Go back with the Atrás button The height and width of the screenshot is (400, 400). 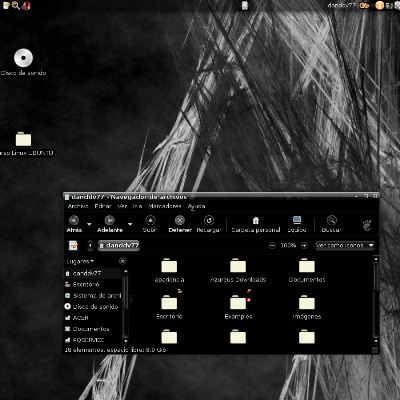click(74, 224)
